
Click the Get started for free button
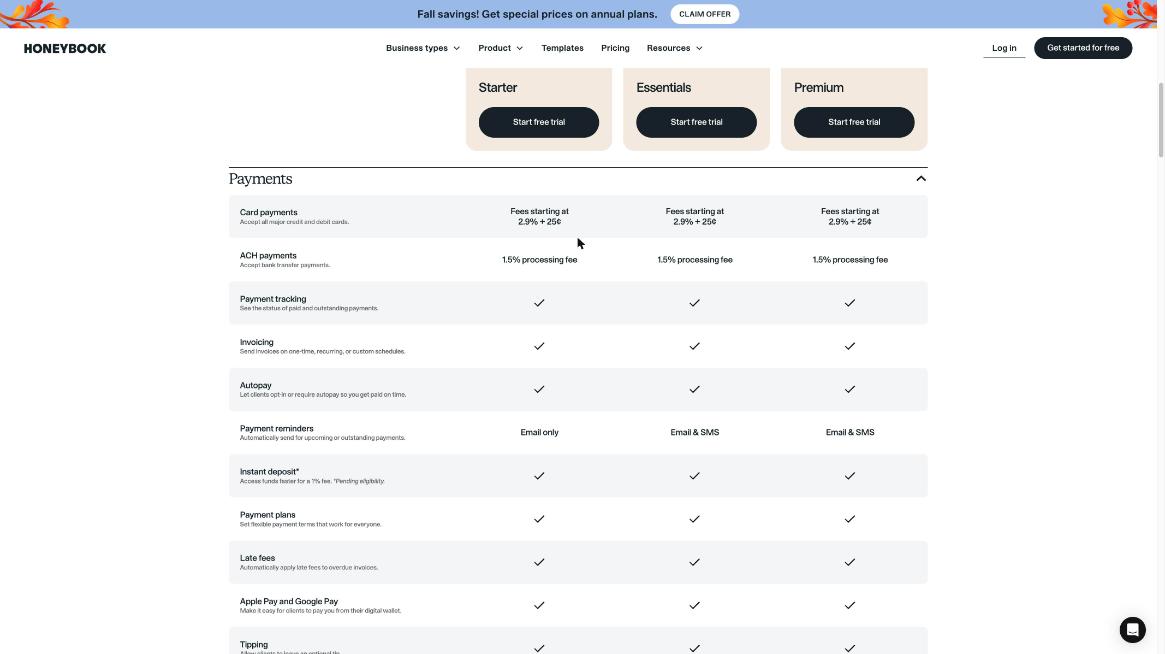(1083, 48)
